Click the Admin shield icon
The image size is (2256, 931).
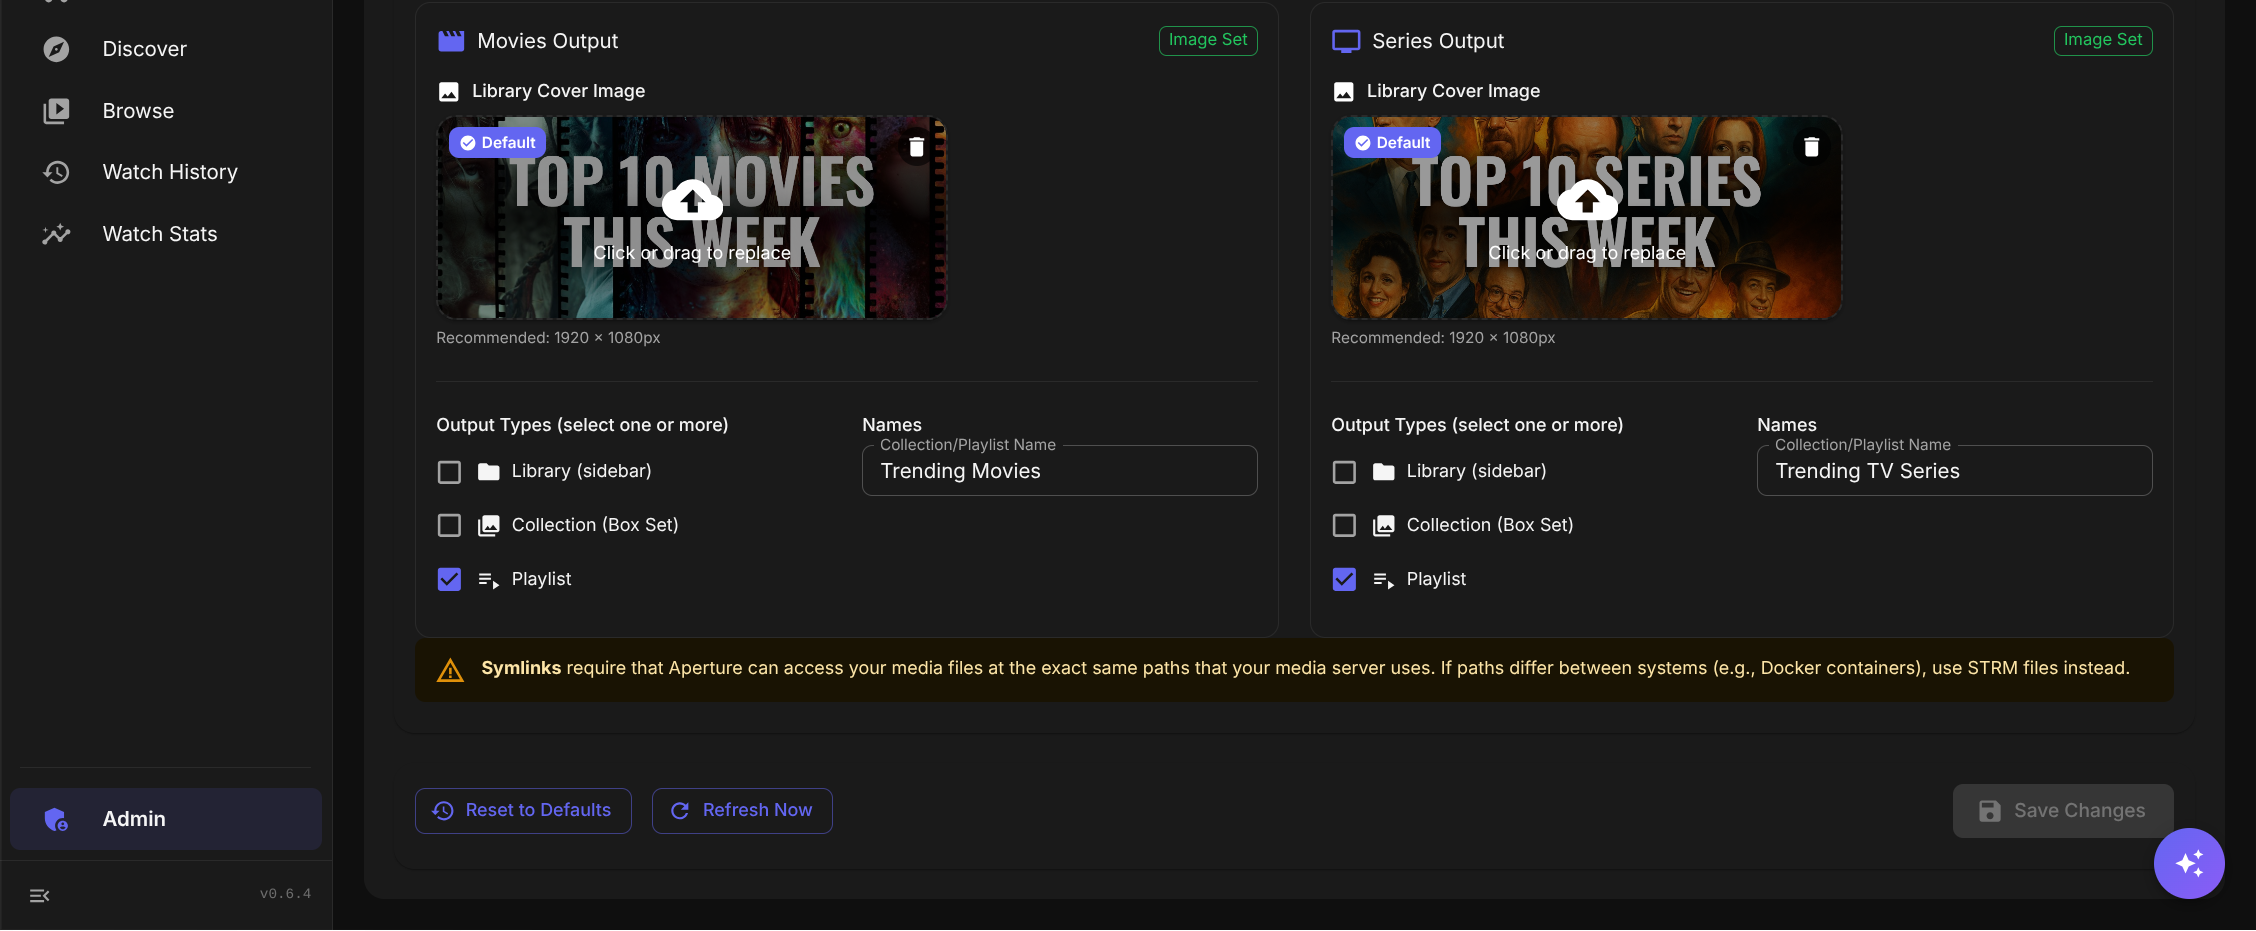coord(56,820)
